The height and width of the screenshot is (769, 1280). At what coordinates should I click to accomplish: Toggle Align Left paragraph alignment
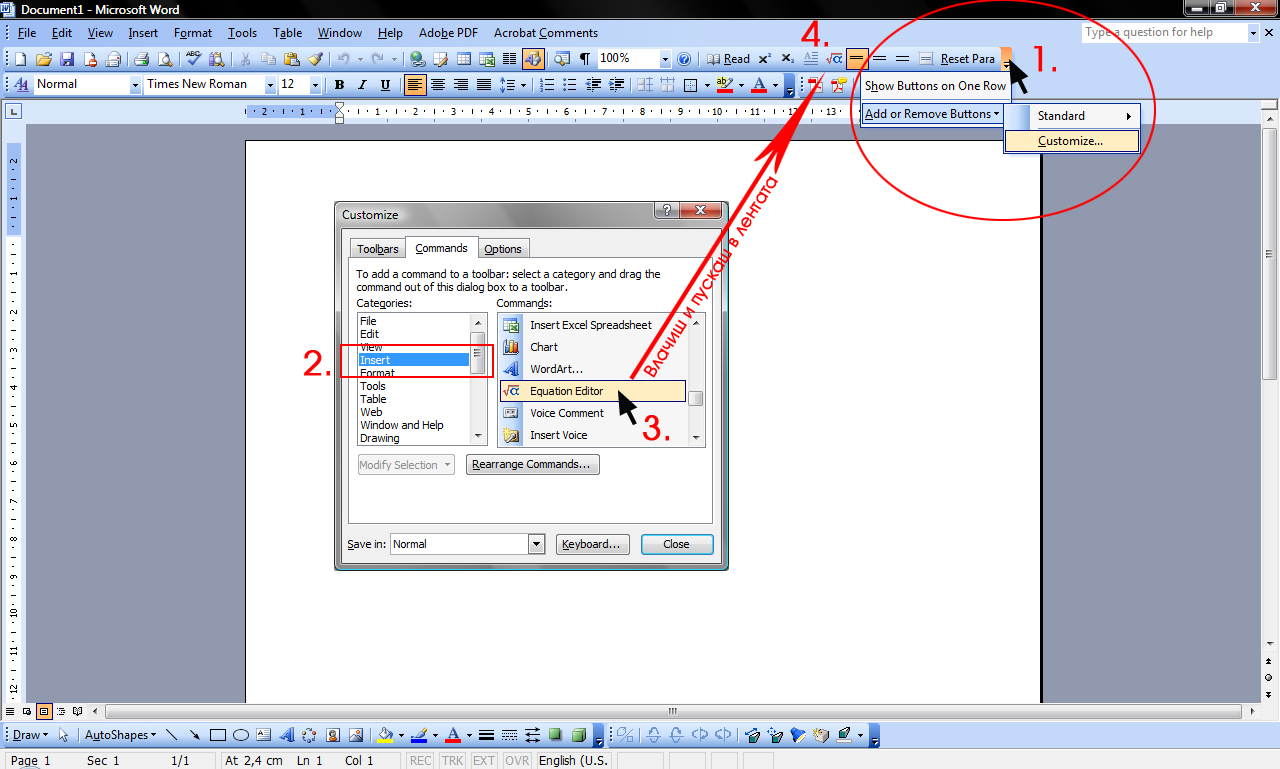[415, 85]
